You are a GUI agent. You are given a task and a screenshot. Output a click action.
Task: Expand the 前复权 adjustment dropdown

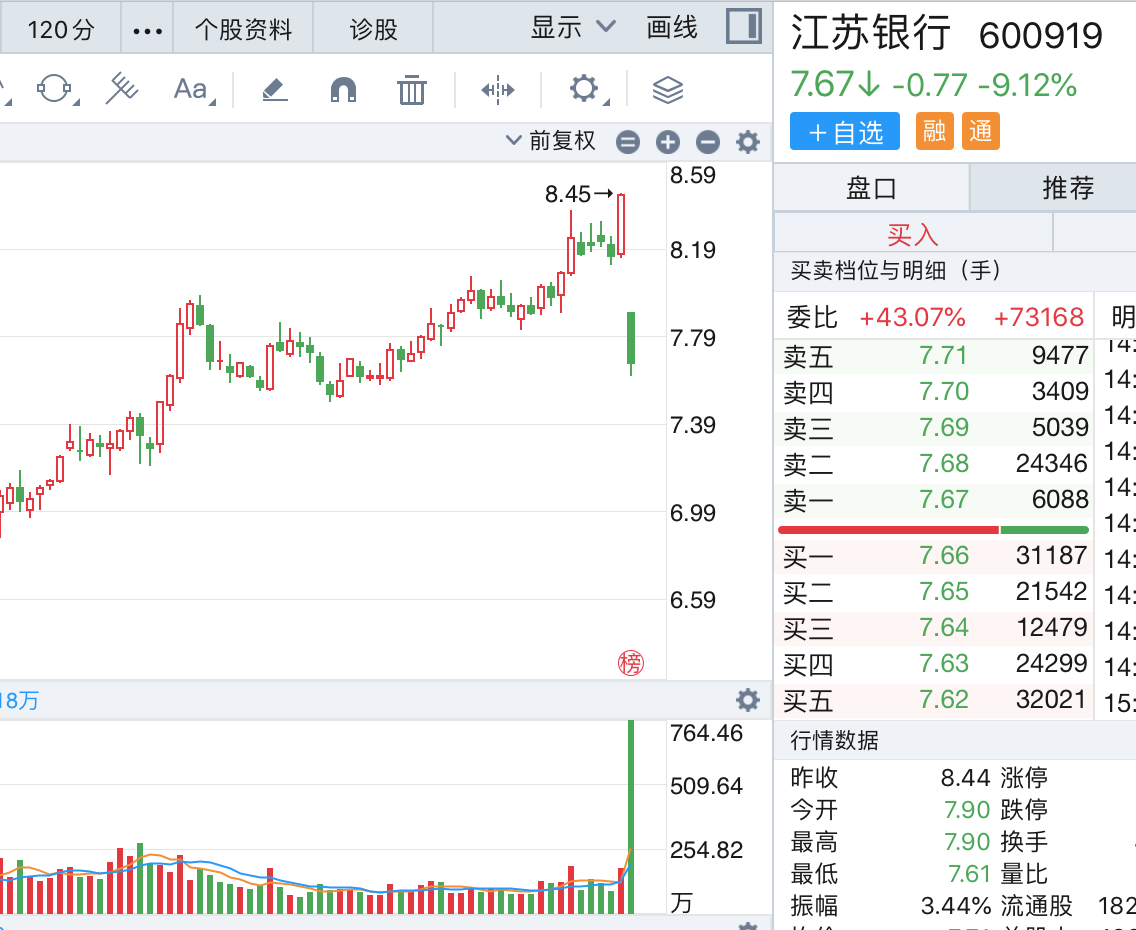(x=551, y=141)
